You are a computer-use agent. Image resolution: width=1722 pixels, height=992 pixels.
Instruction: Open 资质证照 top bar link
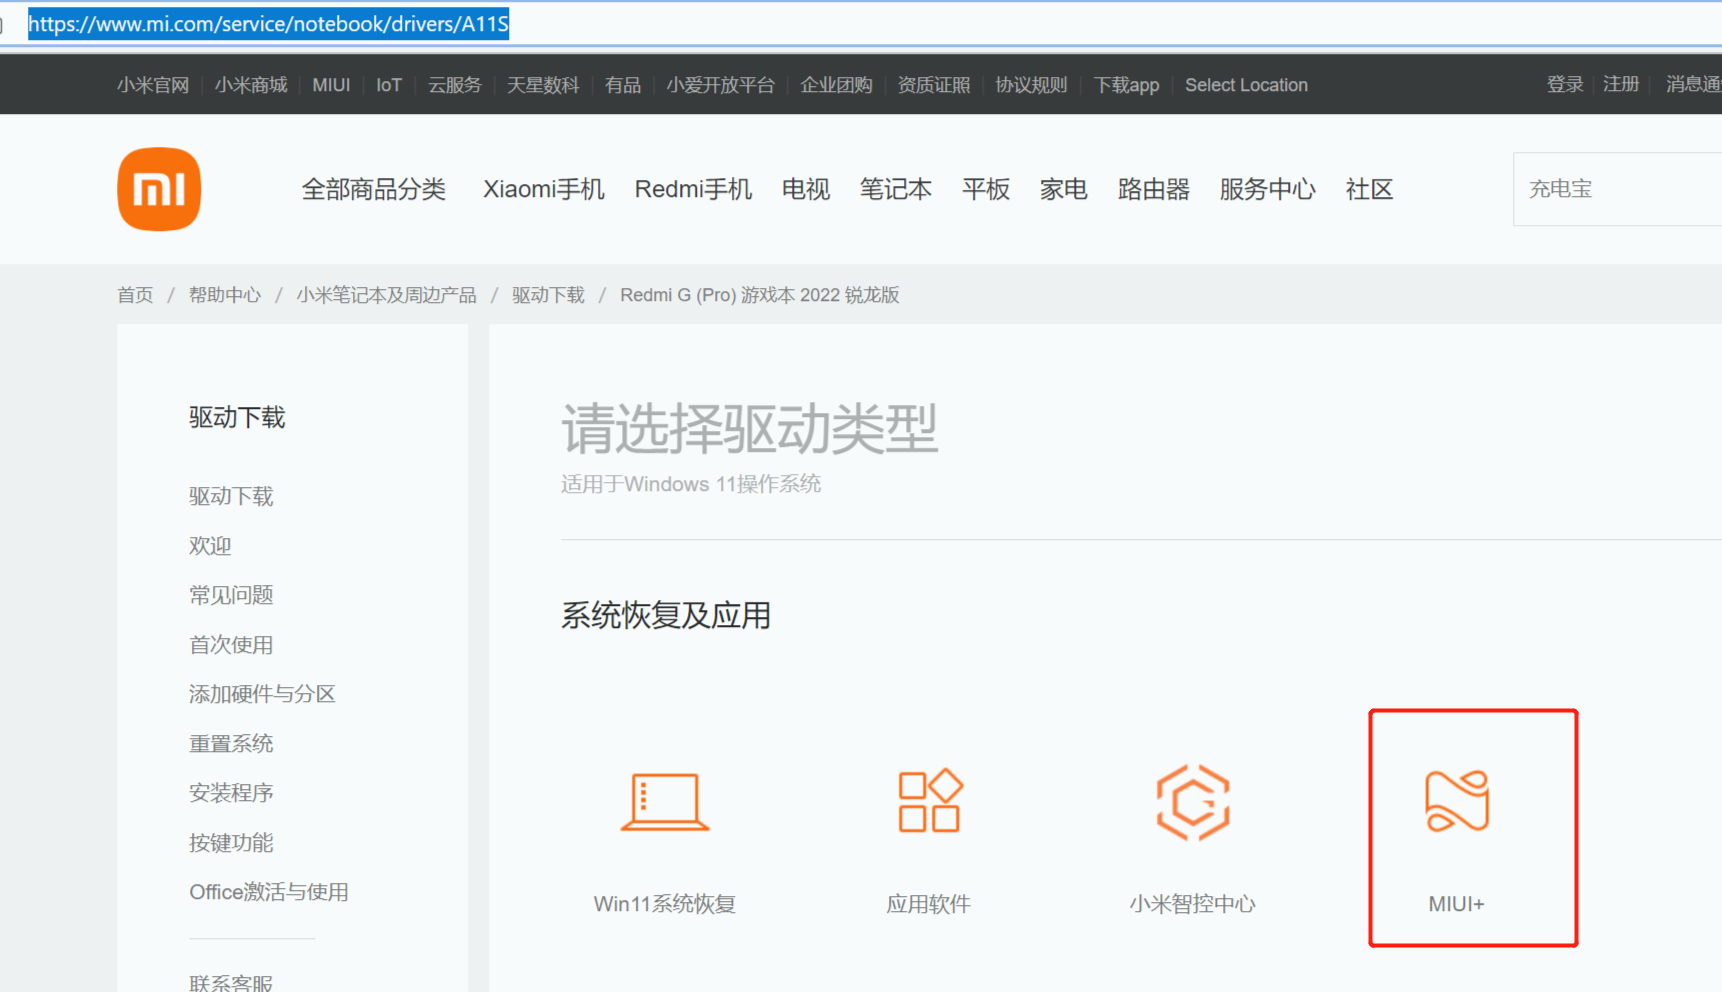(934, 85)
